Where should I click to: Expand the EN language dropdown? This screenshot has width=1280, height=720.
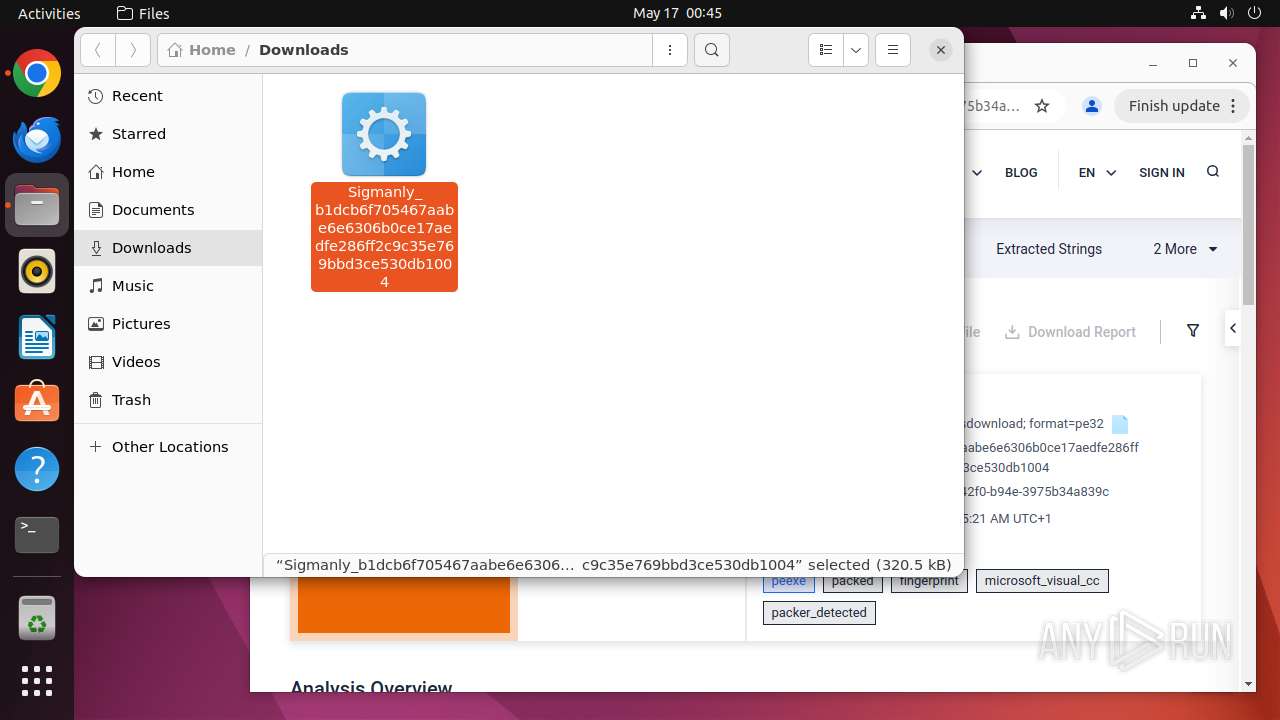pos(1097,173)
